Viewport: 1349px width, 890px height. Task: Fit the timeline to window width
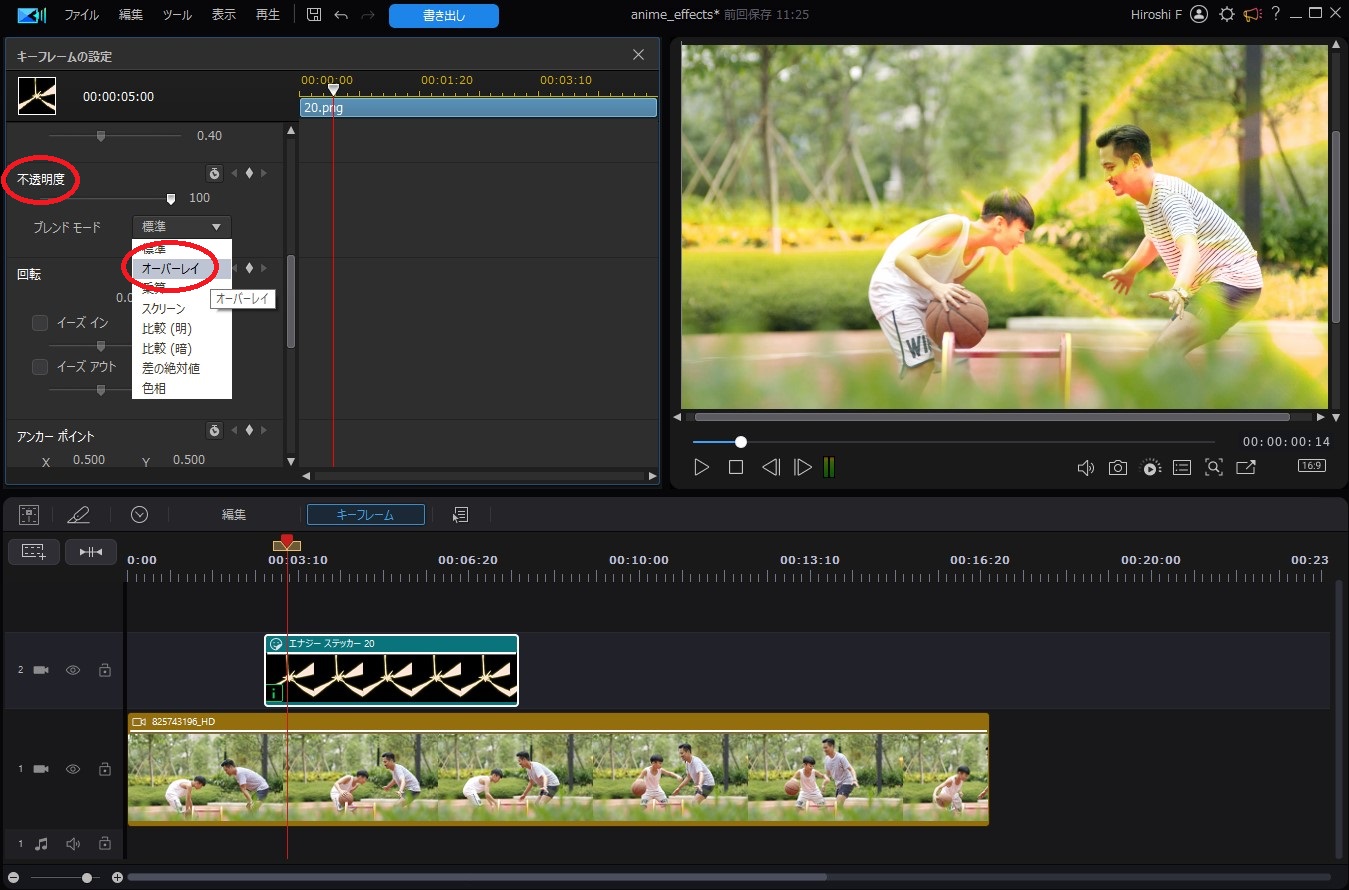click(91, 551)
